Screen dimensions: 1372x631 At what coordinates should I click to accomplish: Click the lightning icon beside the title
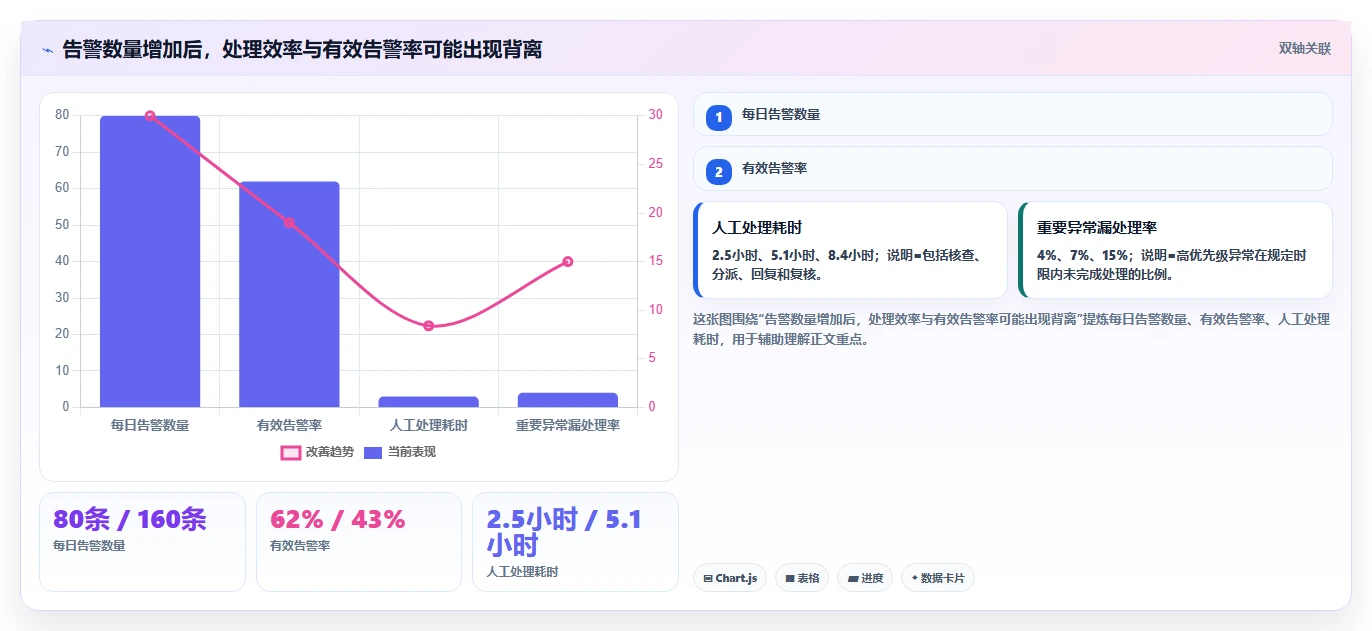pyautogui.click(x=48, y=49)
